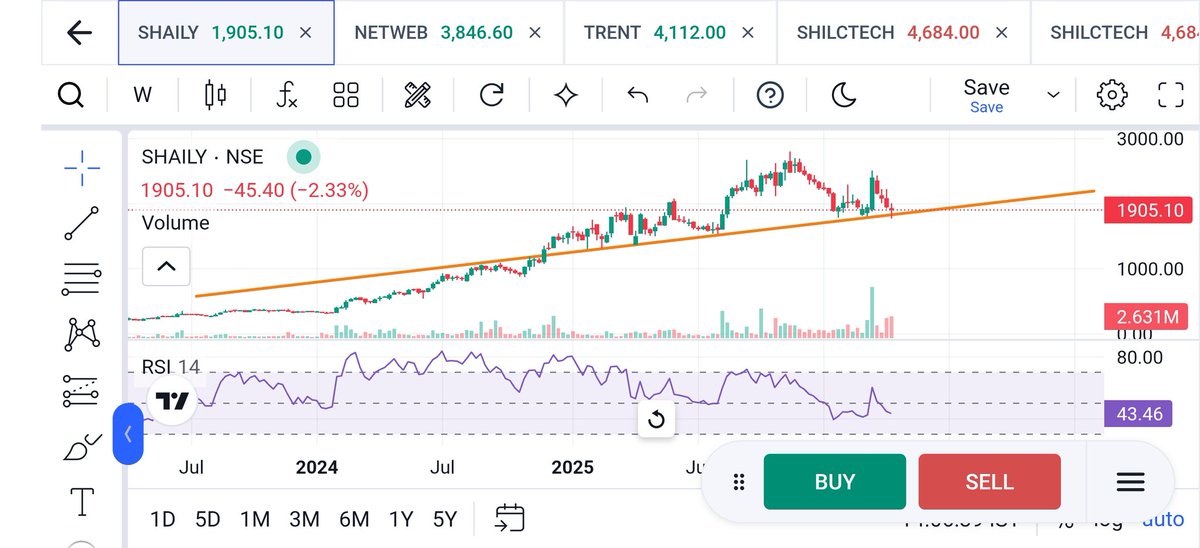Viewport: 1200px width, 548px height.
Task: Select the horizontal lines Fibonacci tool
Action: 81,279
